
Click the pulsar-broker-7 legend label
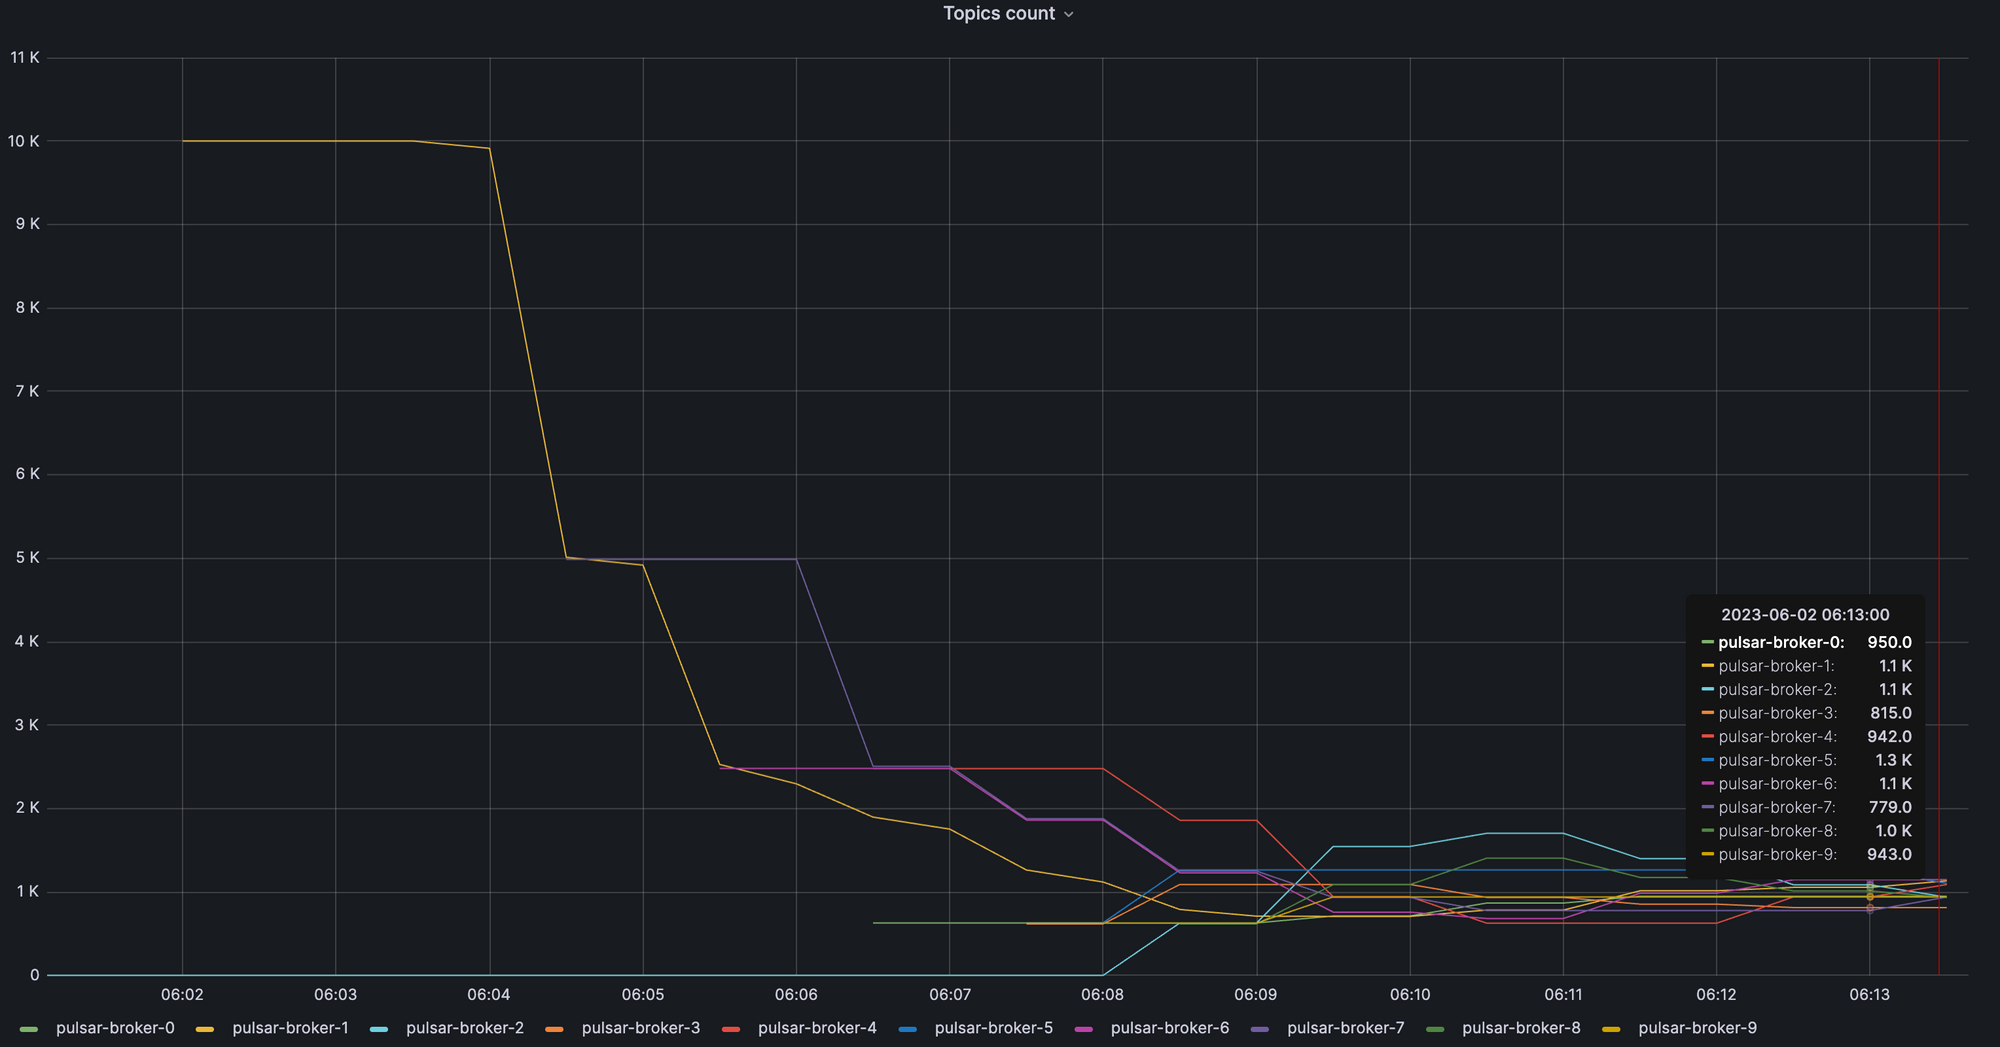pos(1346,1028)
